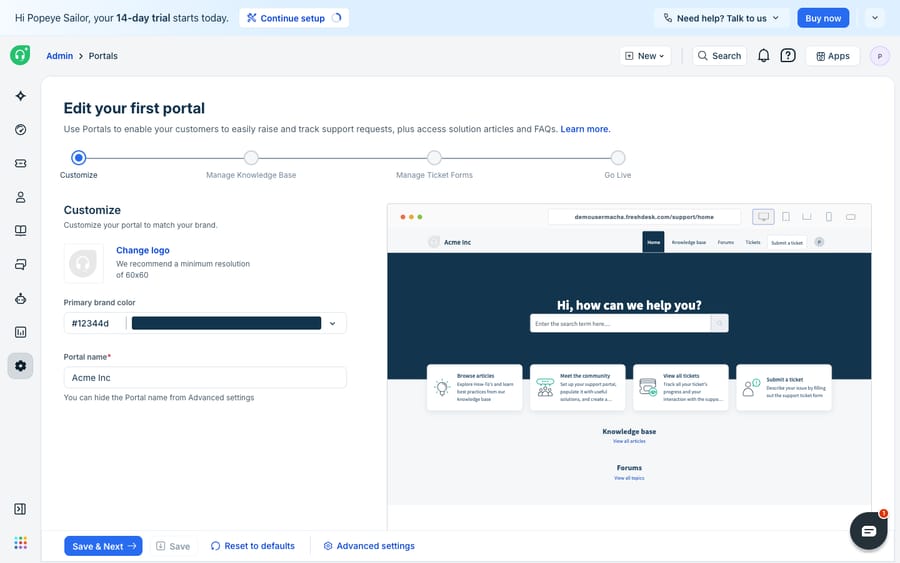The image size is (900, 563).
Task: Open the Analytics chart icon in sidebar
Action: click(21, 332)
